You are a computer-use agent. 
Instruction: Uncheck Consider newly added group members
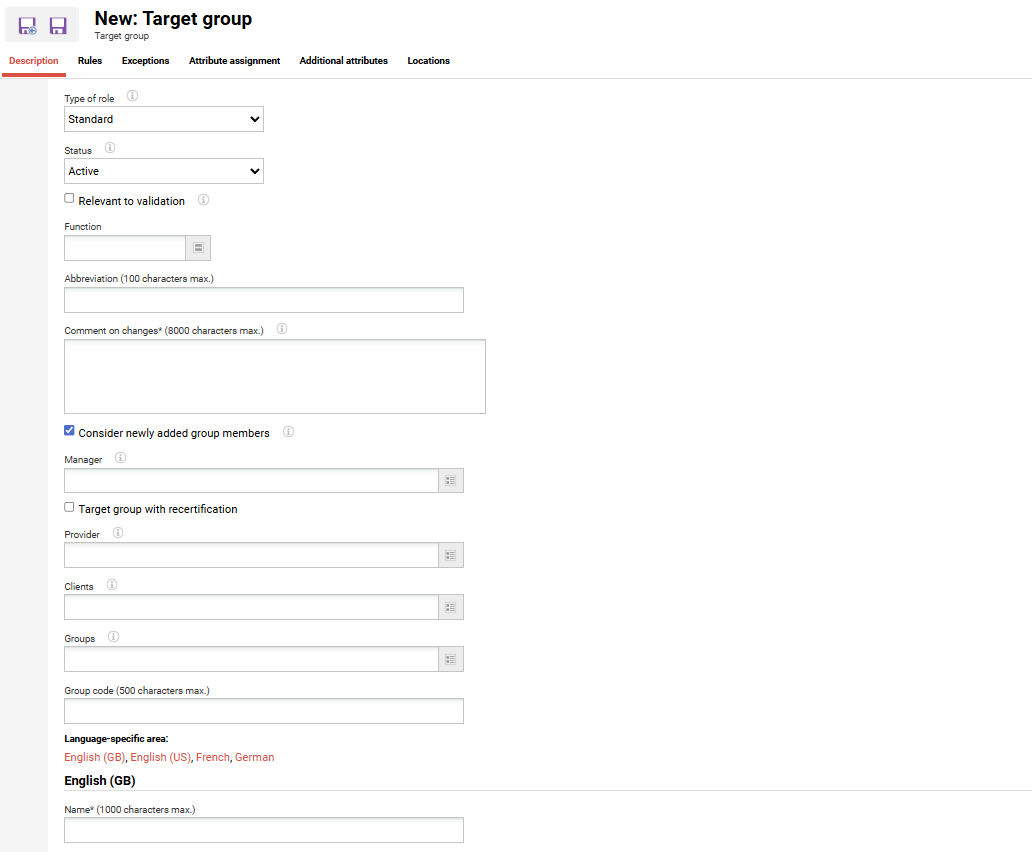pos(69,430)
